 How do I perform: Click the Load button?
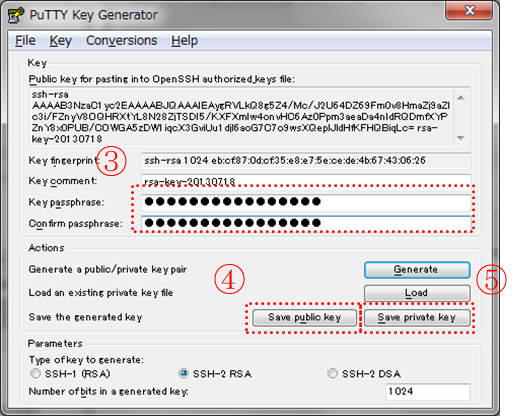pyautogui.click(x=417, y=293)
